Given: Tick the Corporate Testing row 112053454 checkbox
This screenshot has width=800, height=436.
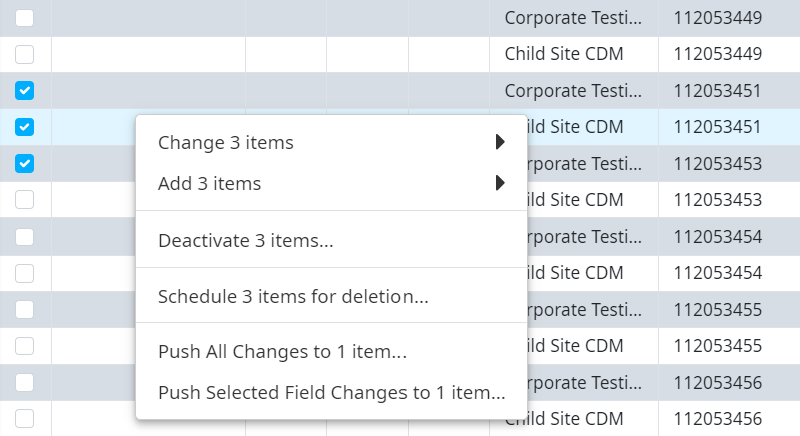Looking at the screenshot, I should point(25,236).
